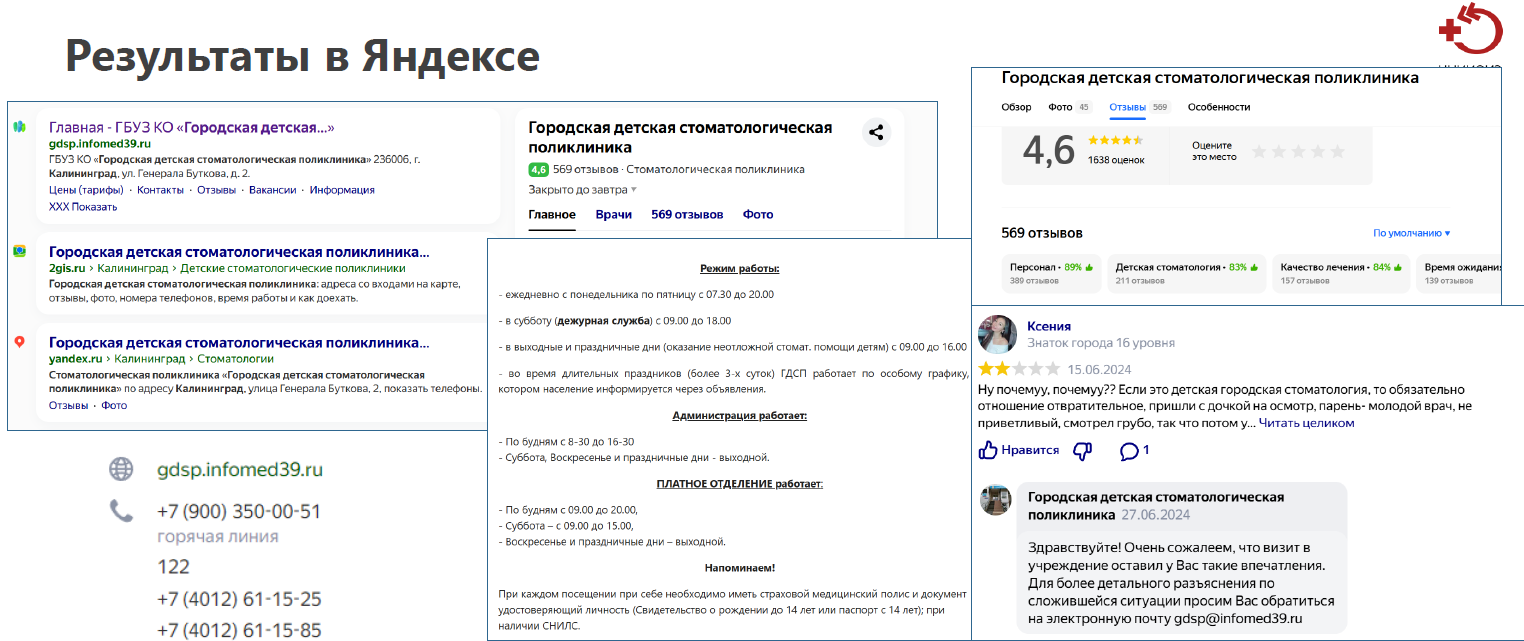
Task: Click Ксения's profile avatar
Action: [997, 333]
